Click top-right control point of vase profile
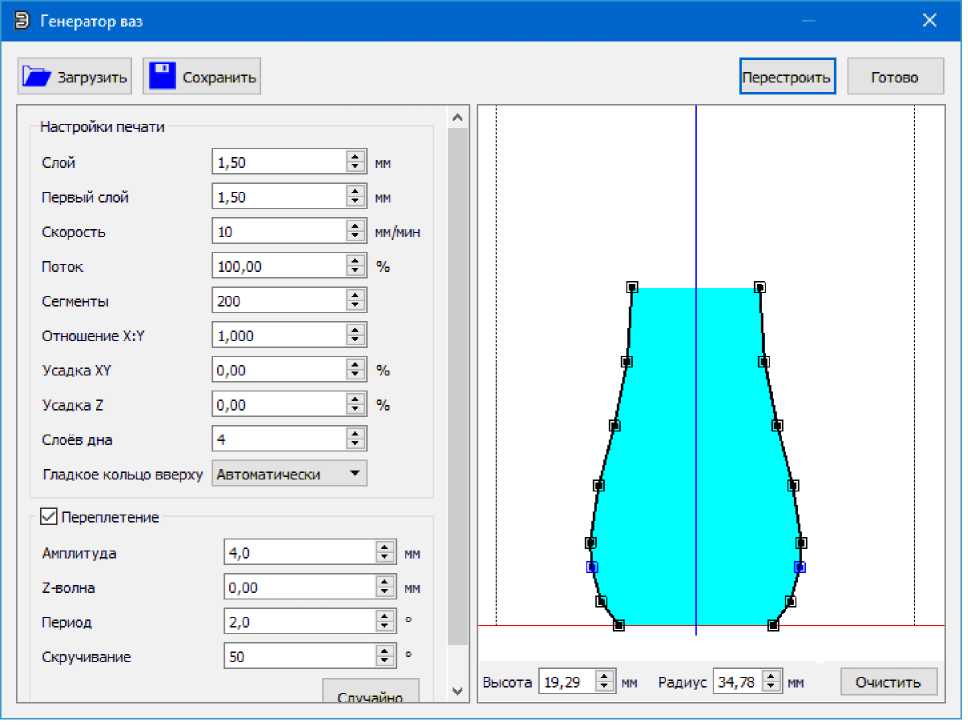 coord(760,287)
